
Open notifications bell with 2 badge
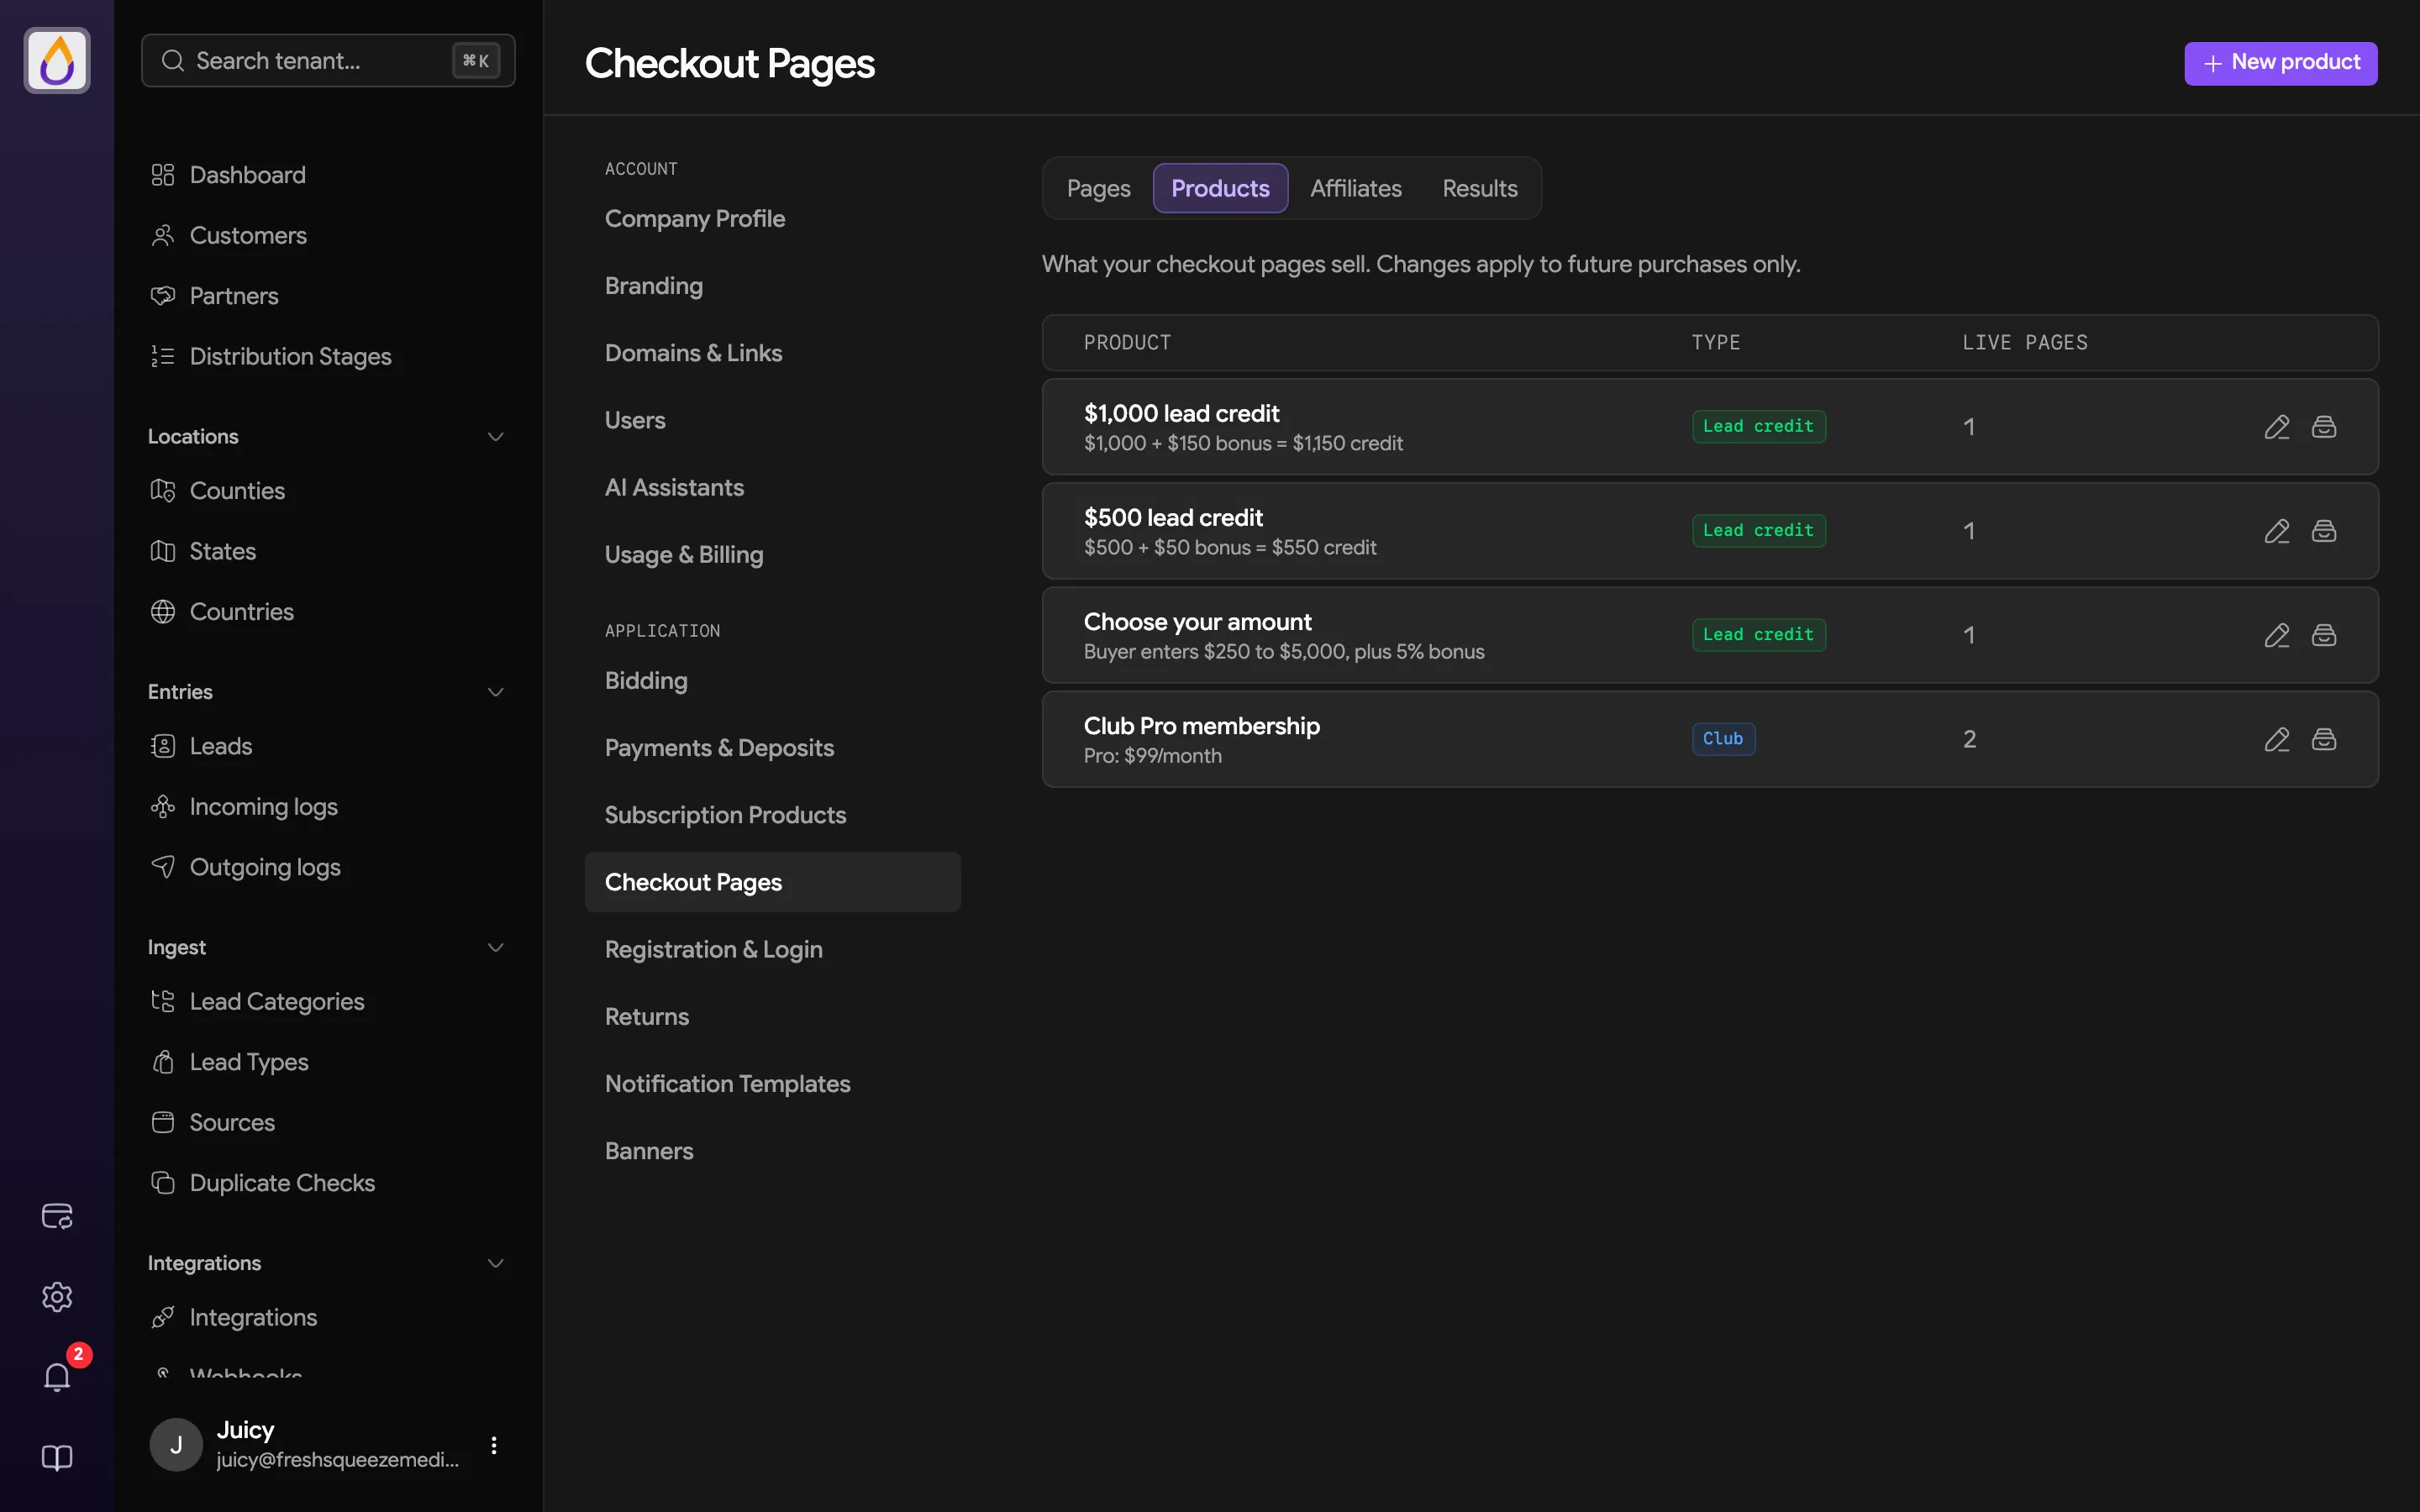coord(57,1377)
